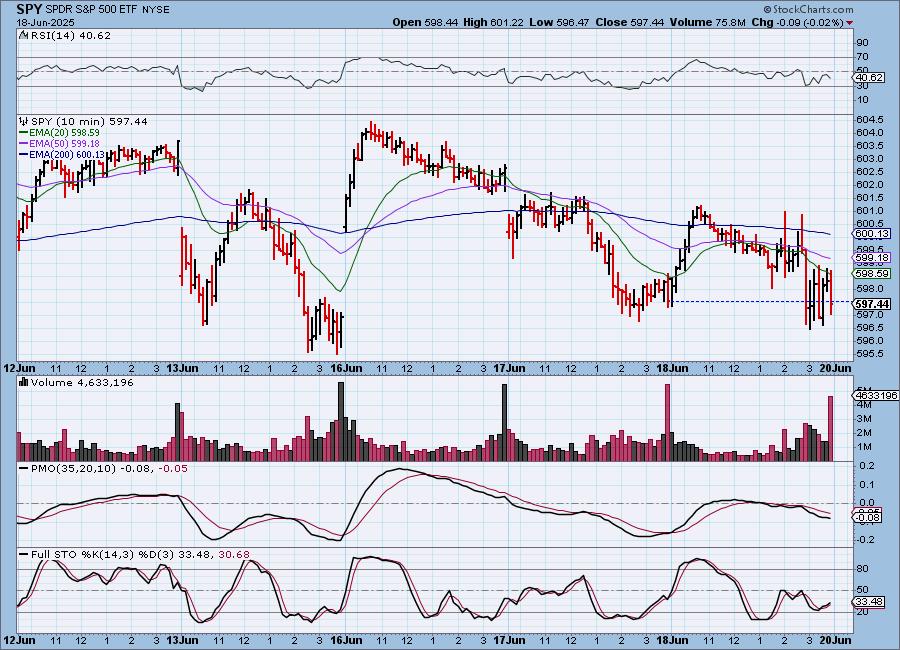This screenshot has height=650, width=900.
Task: Click the RSI indicator icon beside RSI(14)
Action: point(23,35)
